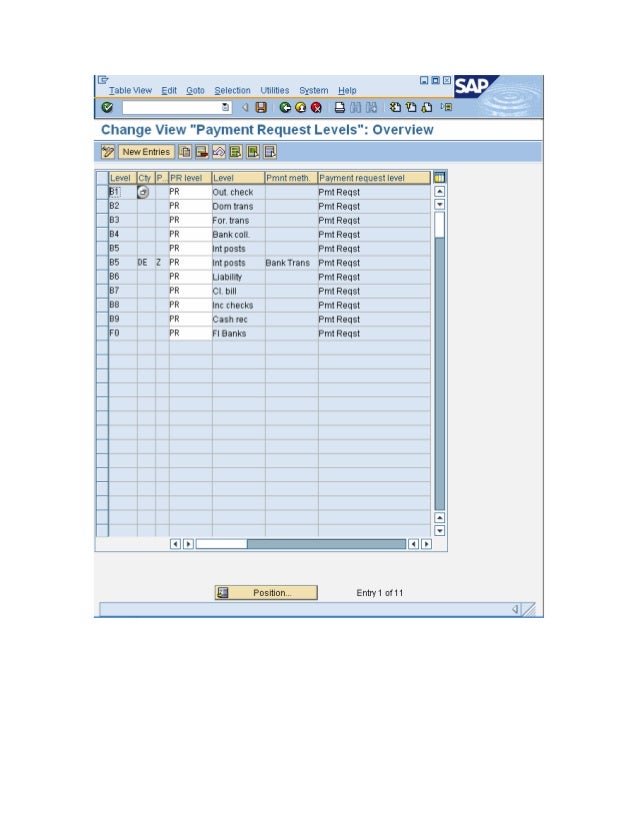Click the Pmnt meth. column header
The height and width of the screenshot is (826, 638).
[x=291, y=178]
